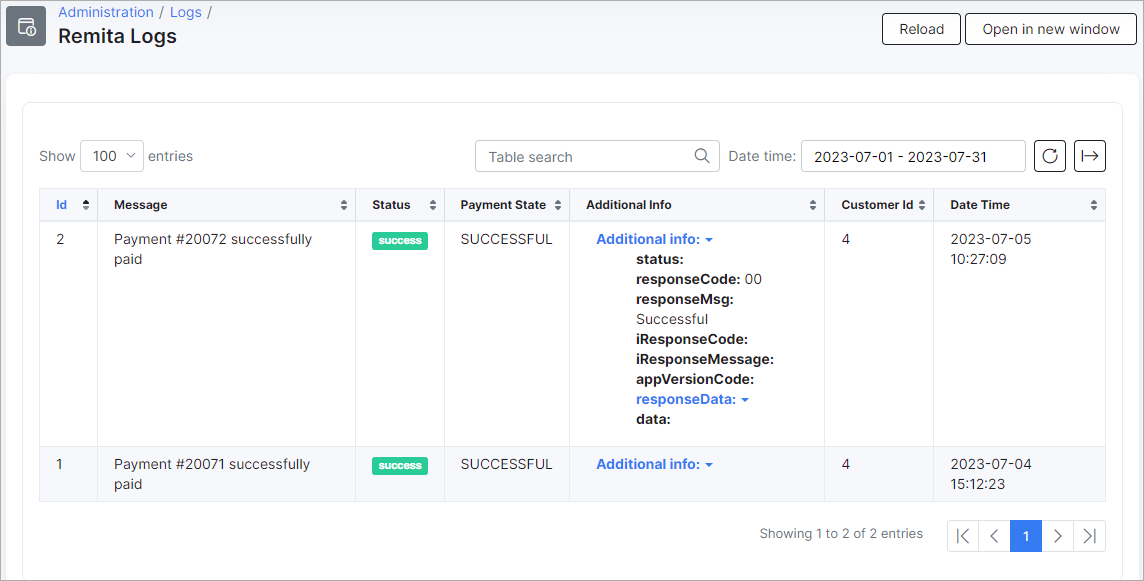This screenshot has height=581, width=1144.
Task: Go to last page icon
Action: [x=1089, y=536]
